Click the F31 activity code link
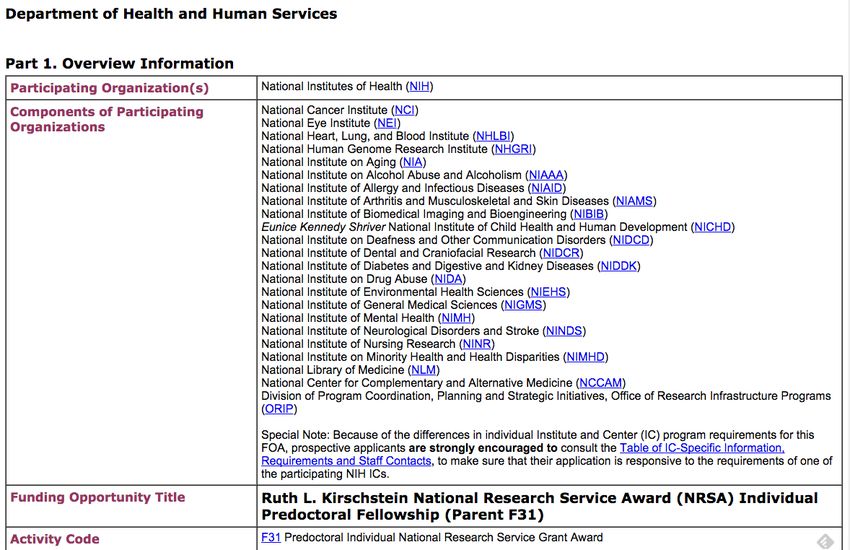The image size is (850, 550). tap(271, 538)
